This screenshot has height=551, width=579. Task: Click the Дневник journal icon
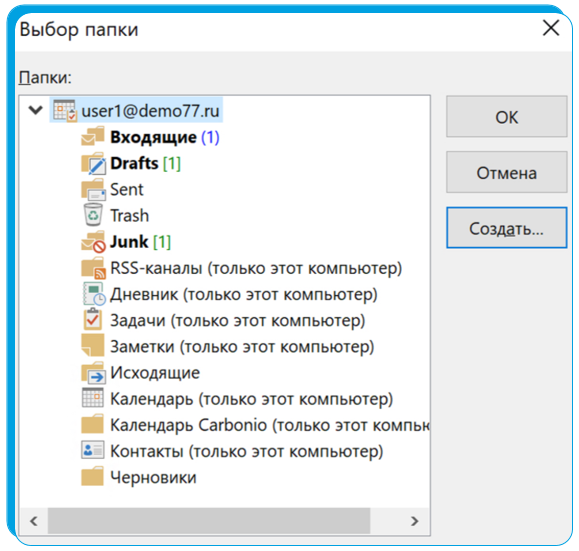click(94, 294)
